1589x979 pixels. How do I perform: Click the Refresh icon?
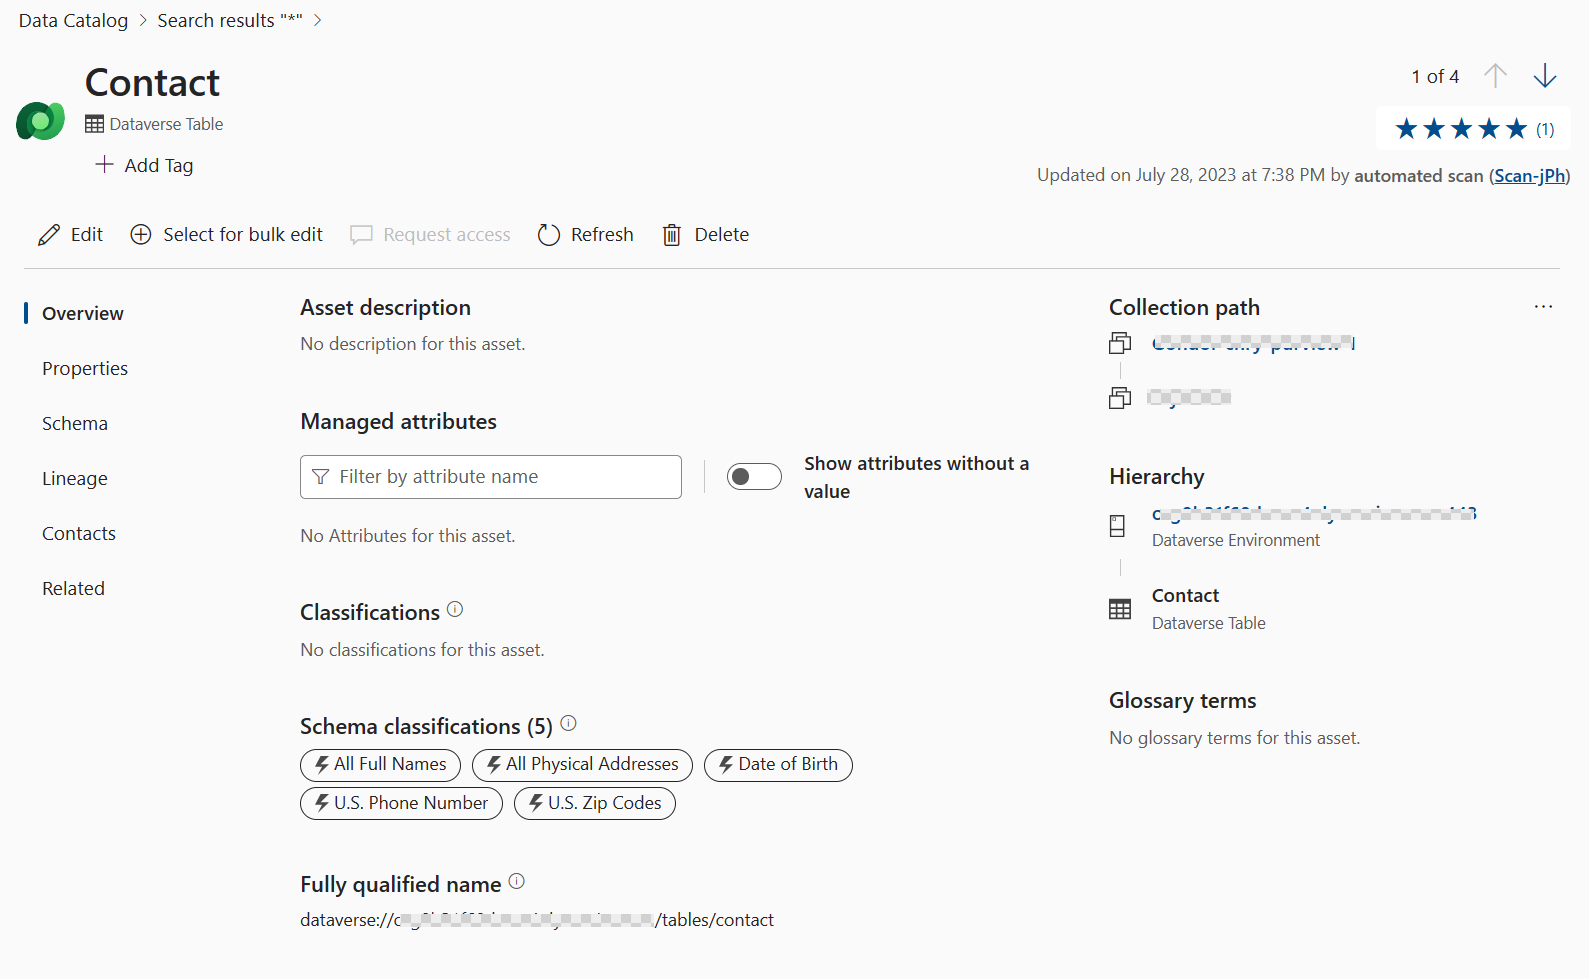[548, 234]
